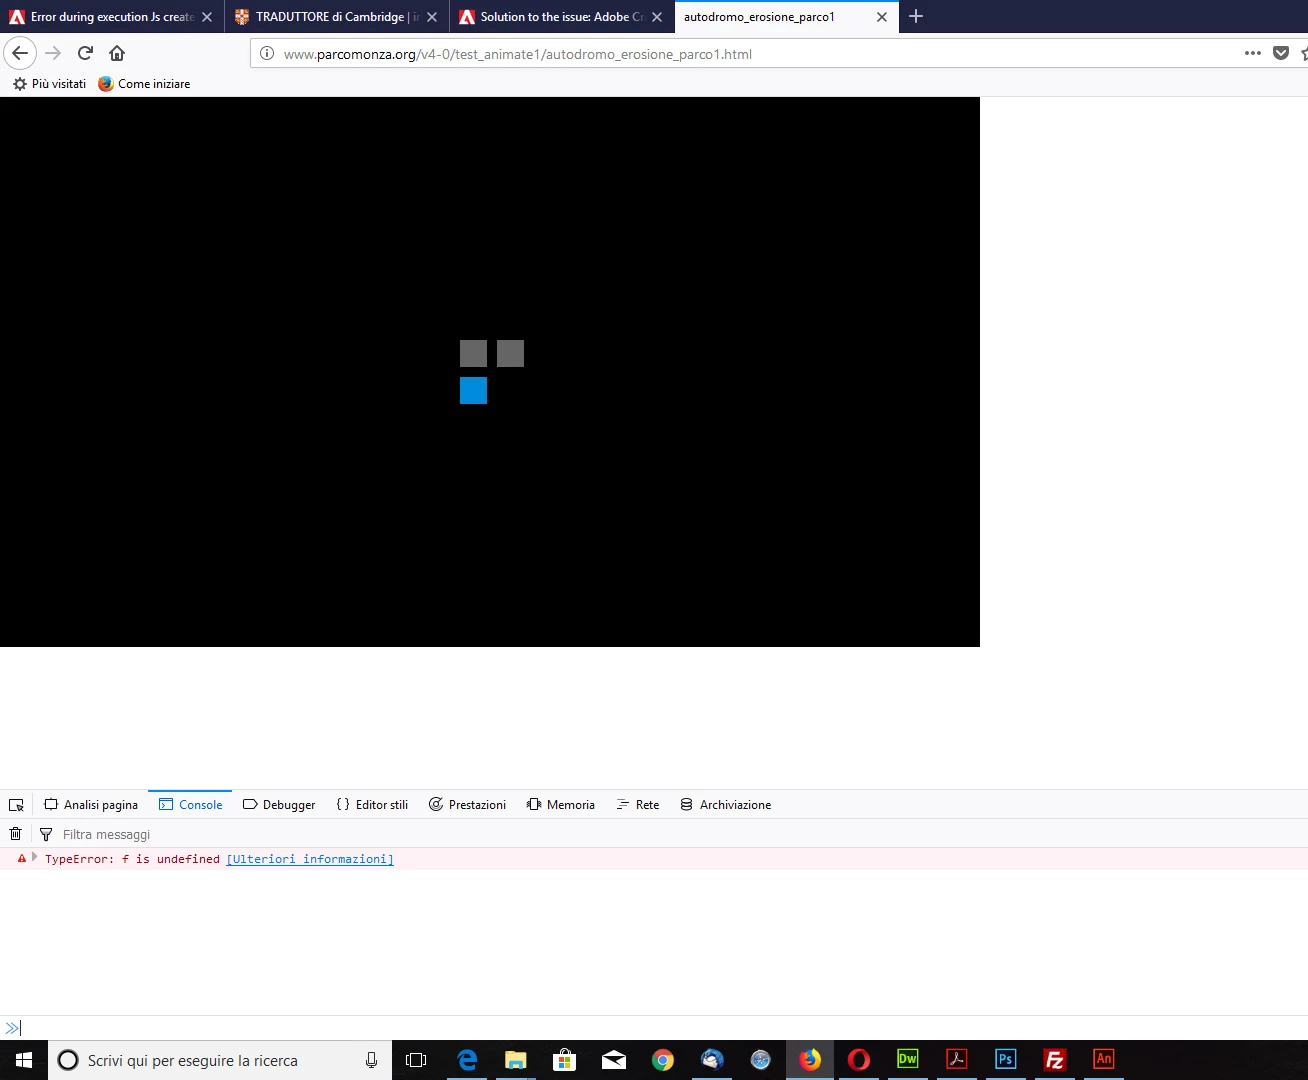Open the Archiviazione storage tab
Viewport: 1308px width, 1080px height.
pyautogui.click(x=725, y=805)
